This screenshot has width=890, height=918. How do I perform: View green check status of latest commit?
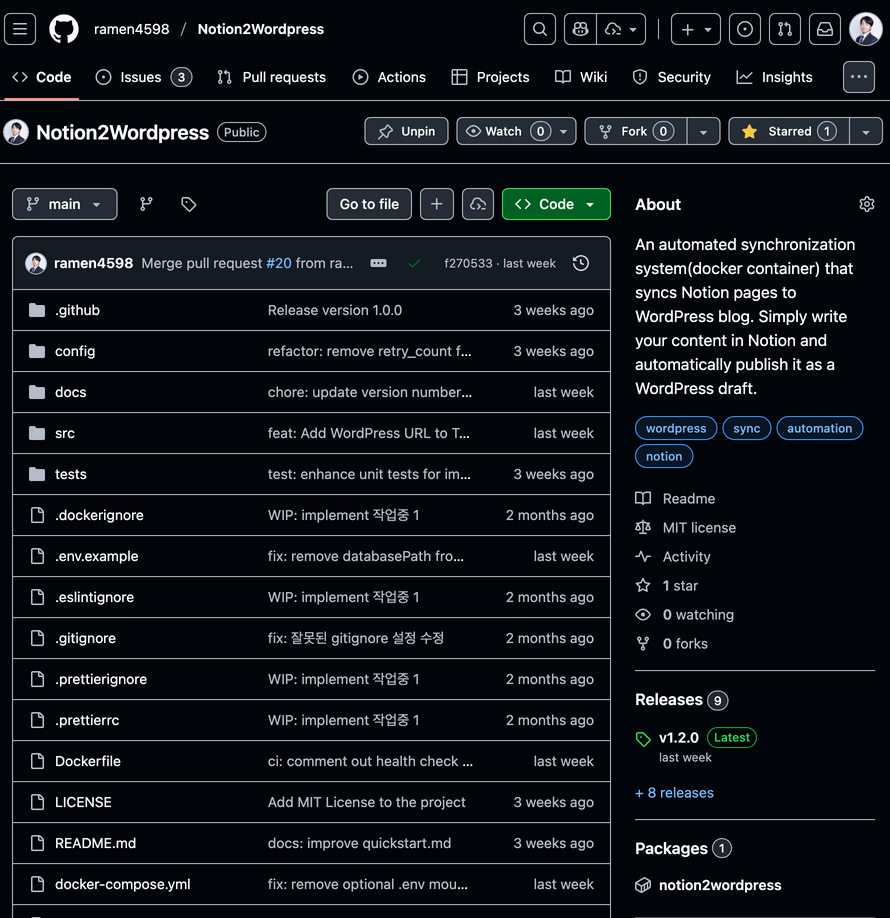[x=415, y=263]
